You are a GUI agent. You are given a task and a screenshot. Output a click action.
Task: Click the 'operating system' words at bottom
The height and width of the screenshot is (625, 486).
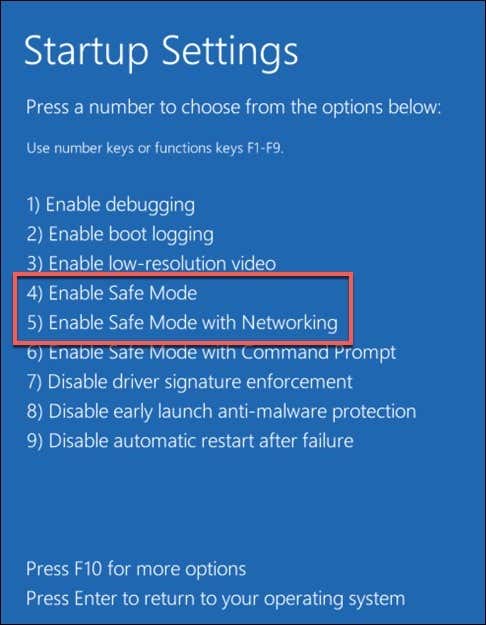coord(334,599)
